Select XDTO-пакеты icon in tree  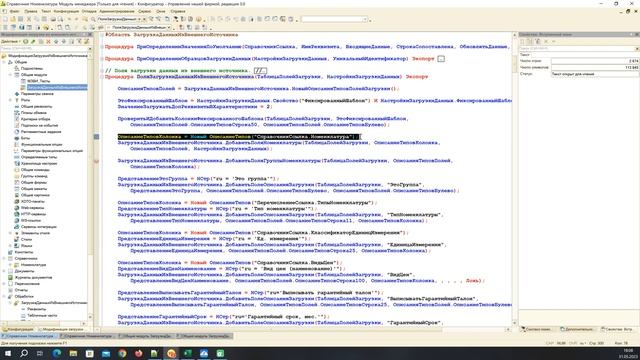click(17, 202)
